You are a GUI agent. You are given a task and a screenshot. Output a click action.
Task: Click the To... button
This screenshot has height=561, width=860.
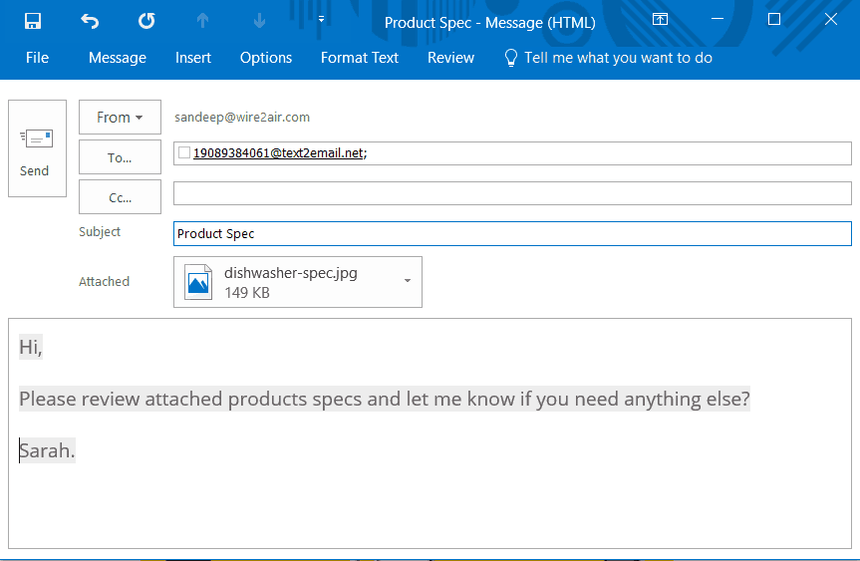(x=120, y=157)
